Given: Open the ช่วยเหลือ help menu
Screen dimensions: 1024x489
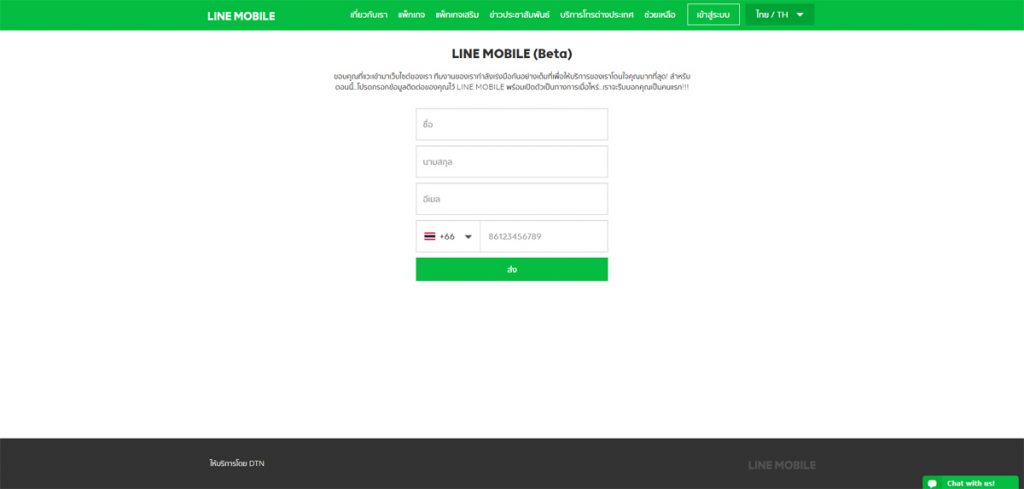Looking at the screenshot, I should click(x=660, y=14).
